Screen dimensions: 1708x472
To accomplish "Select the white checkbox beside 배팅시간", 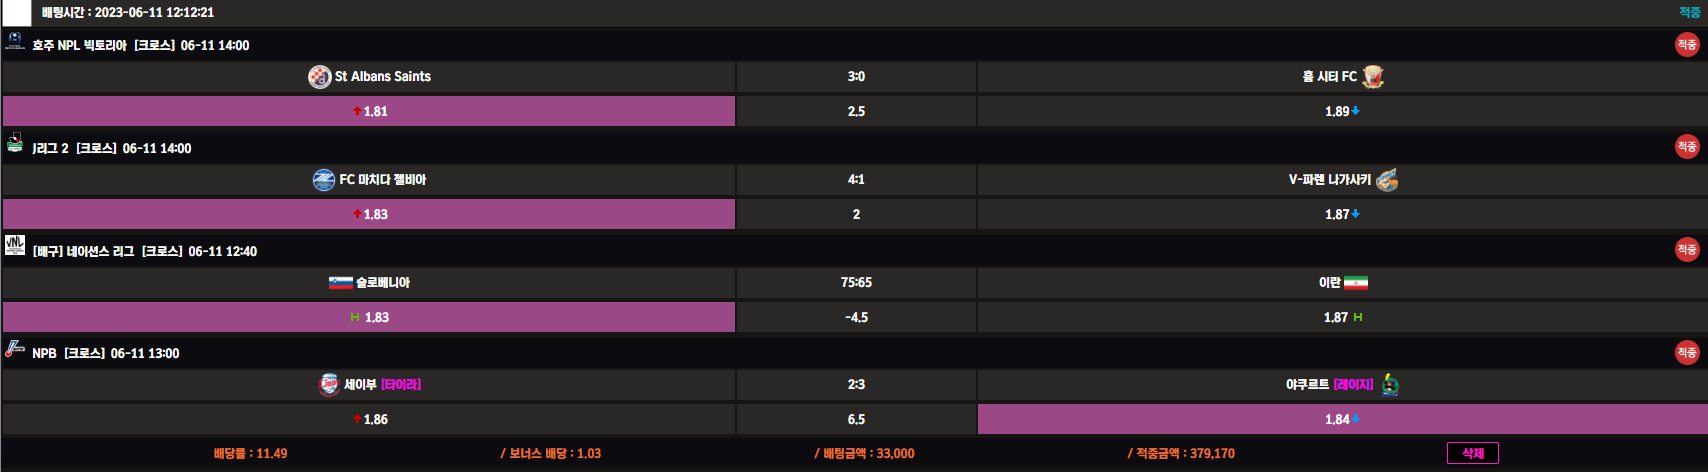I will pos(17,13).
